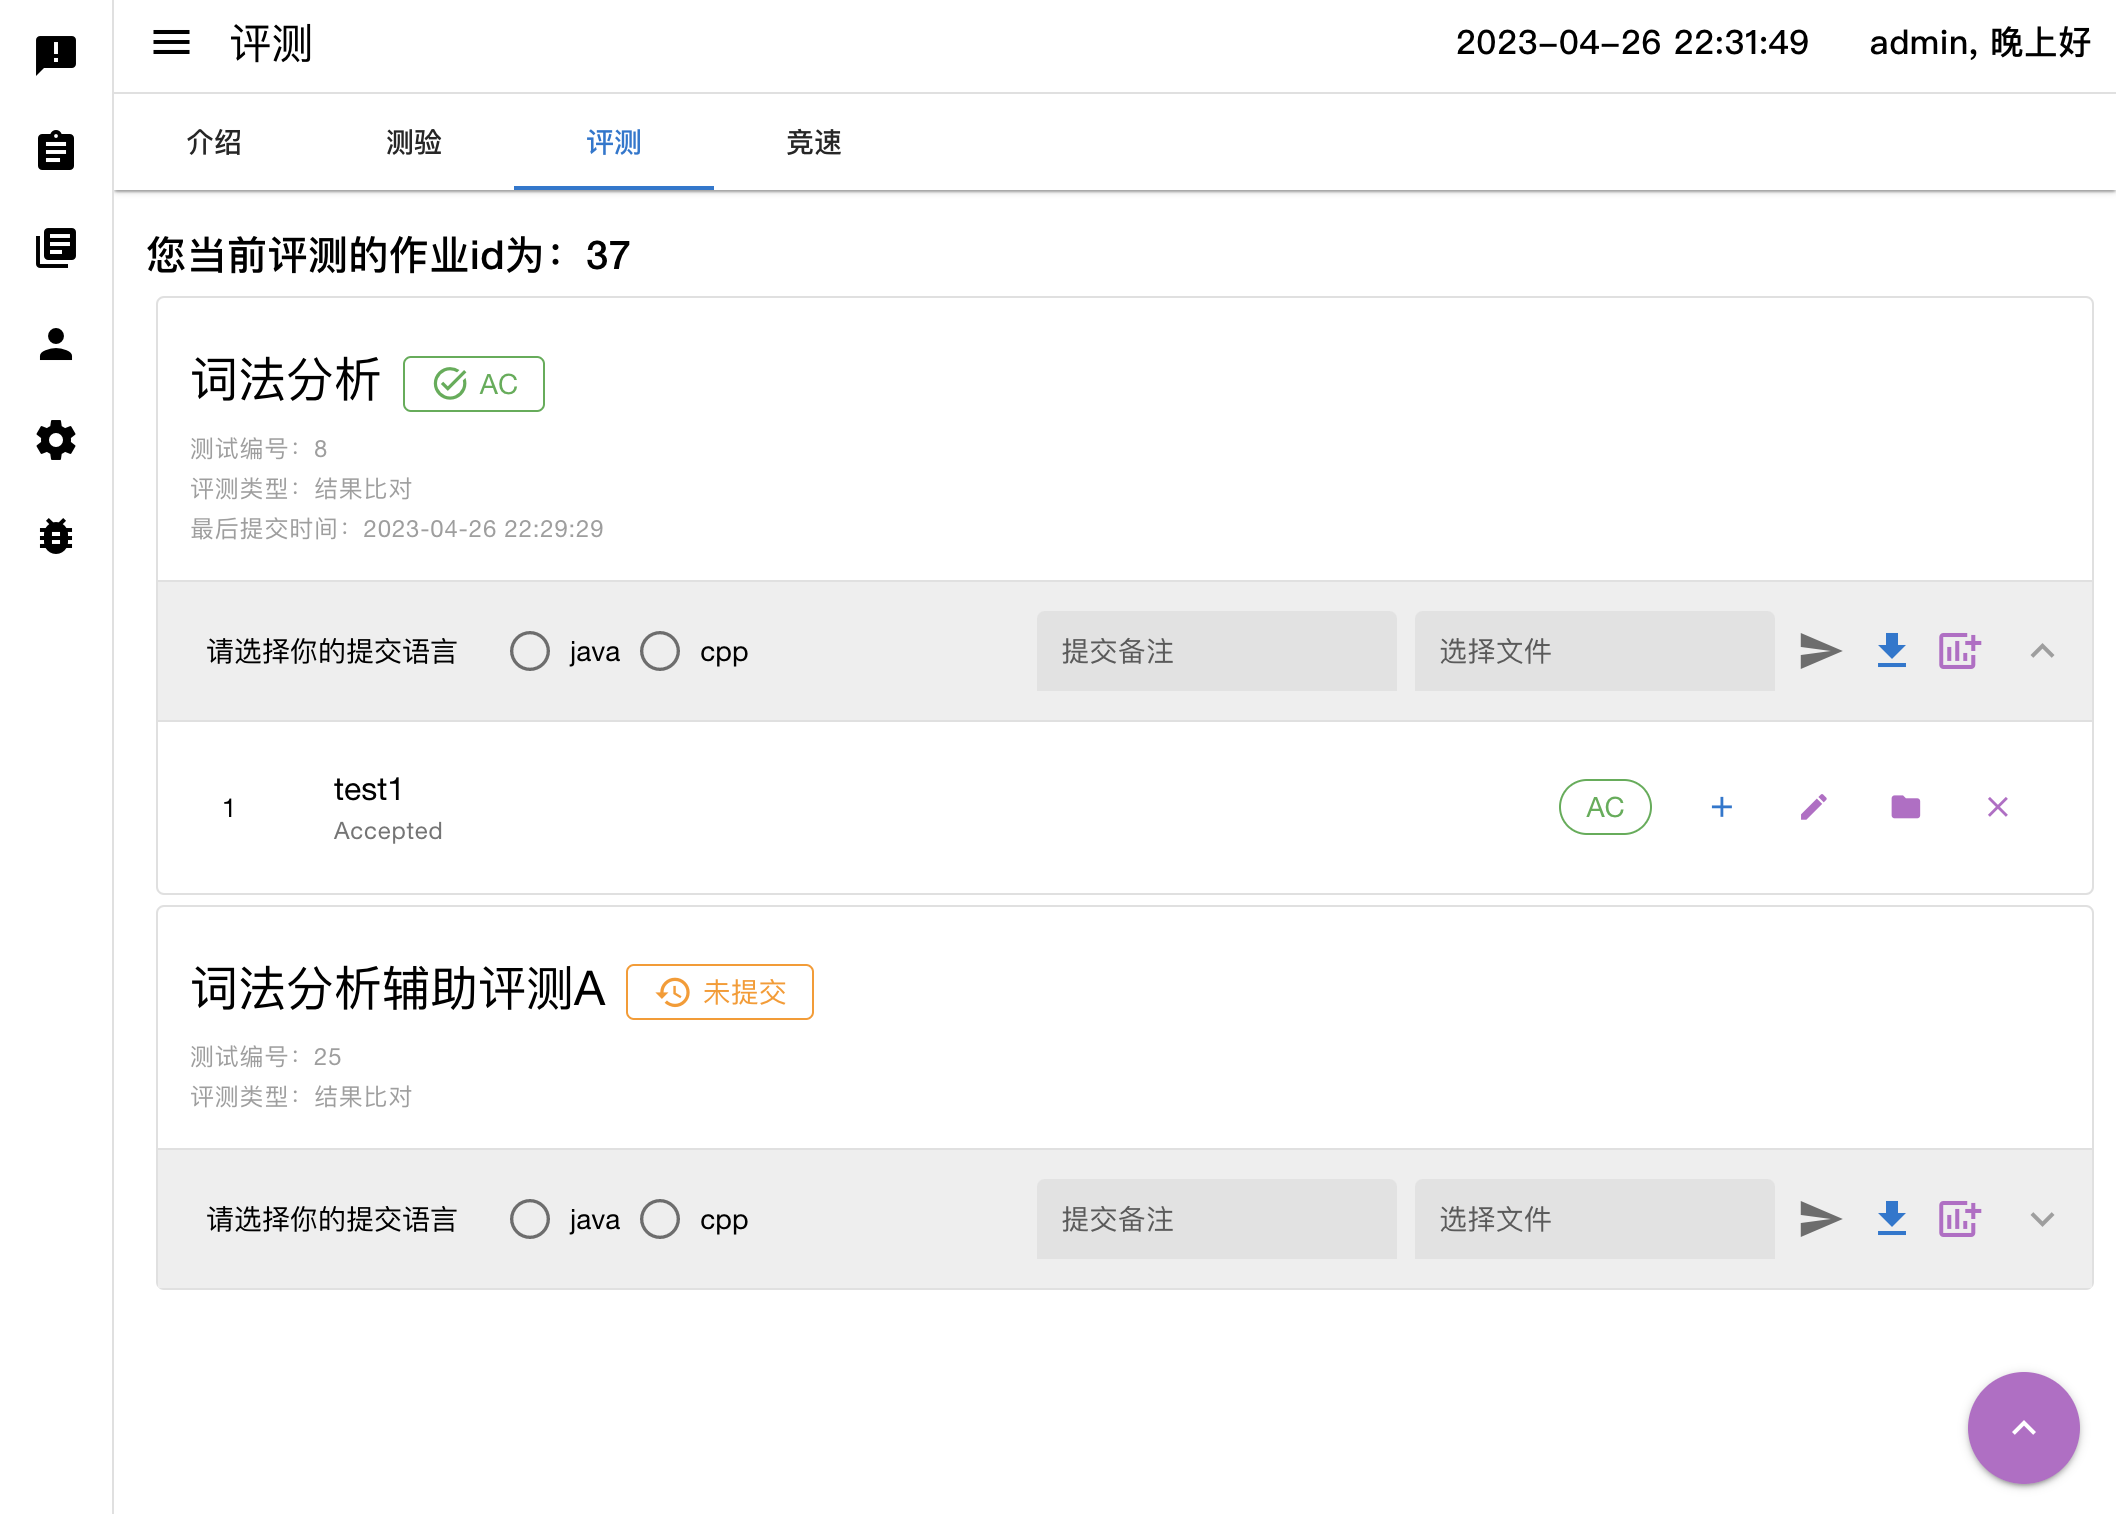
Task: Click the 选择文件 field for 词法分析
Action: point(1594,651)
